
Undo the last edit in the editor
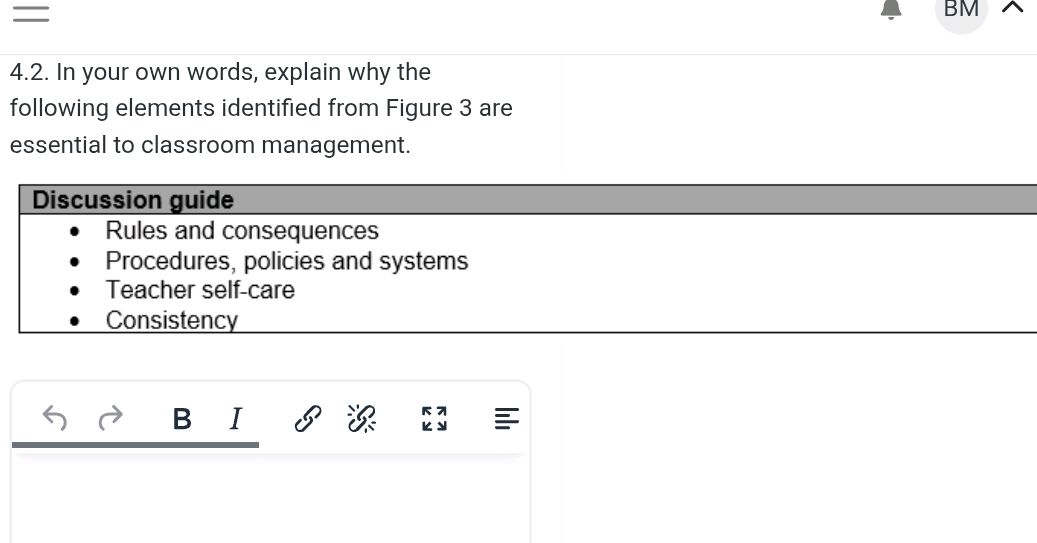56,418
